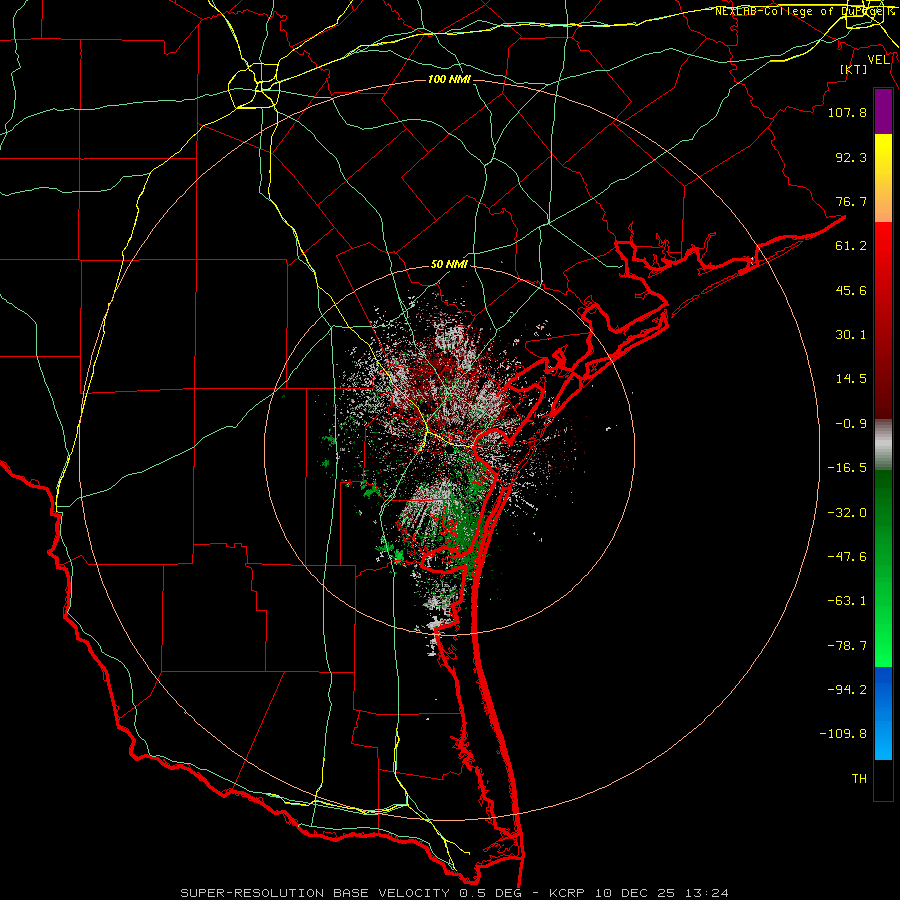Image resolution: width=900 pixels, height=900 pixels.
Task: Click the -16.5 velocity scale value
Action: point(847,468)
